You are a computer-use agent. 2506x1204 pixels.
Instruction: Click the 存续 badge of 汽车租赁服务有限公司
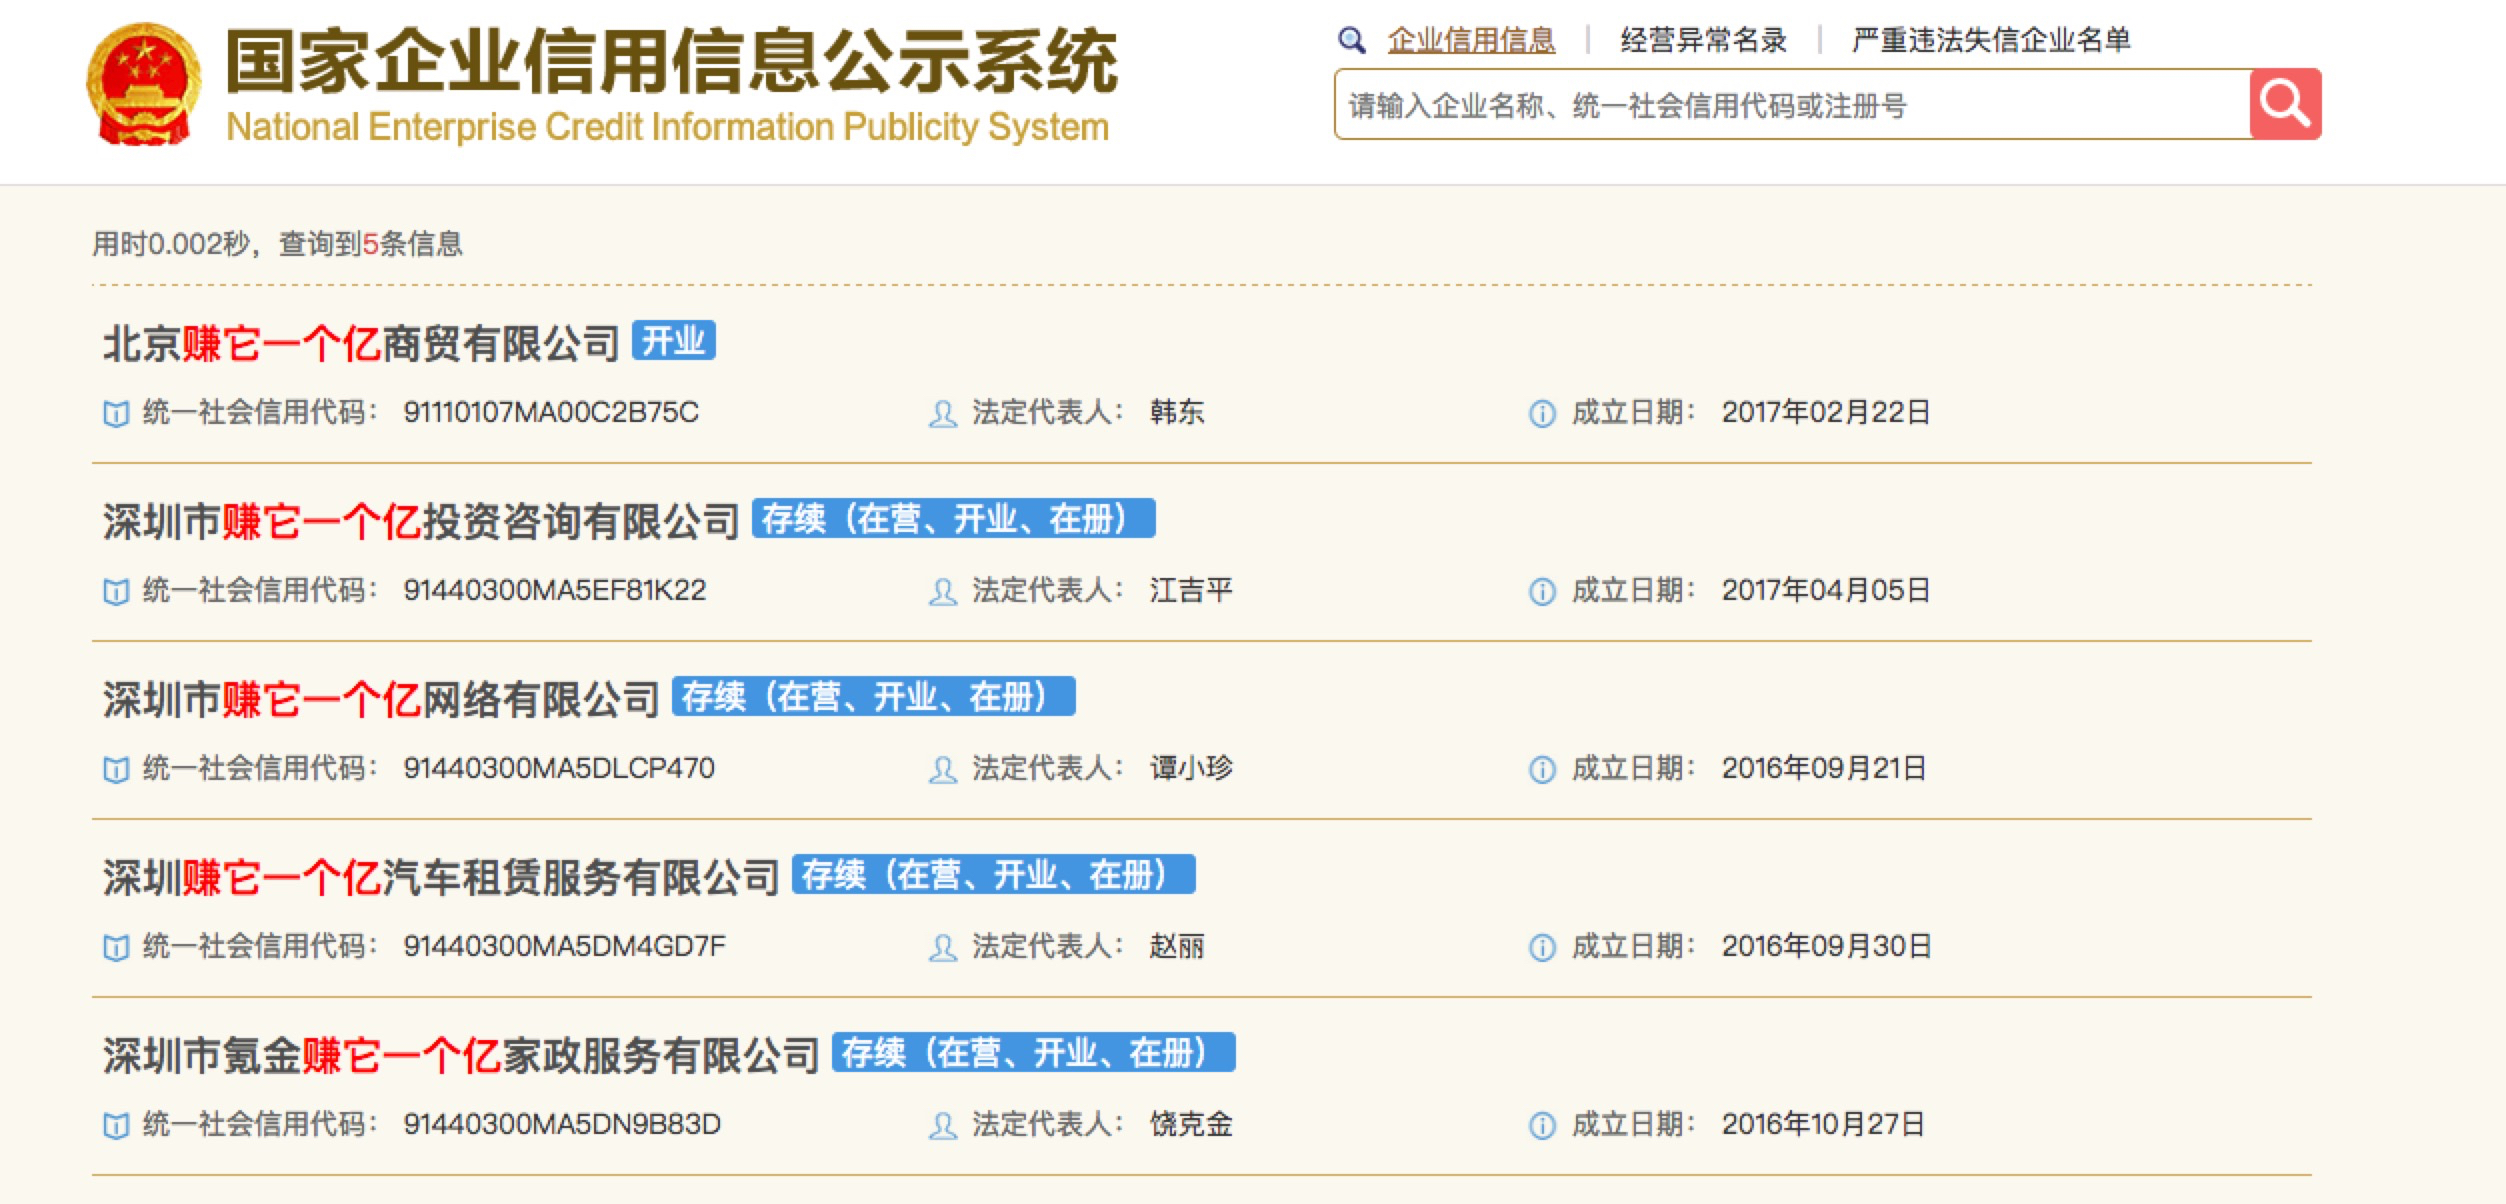[993, 874]
